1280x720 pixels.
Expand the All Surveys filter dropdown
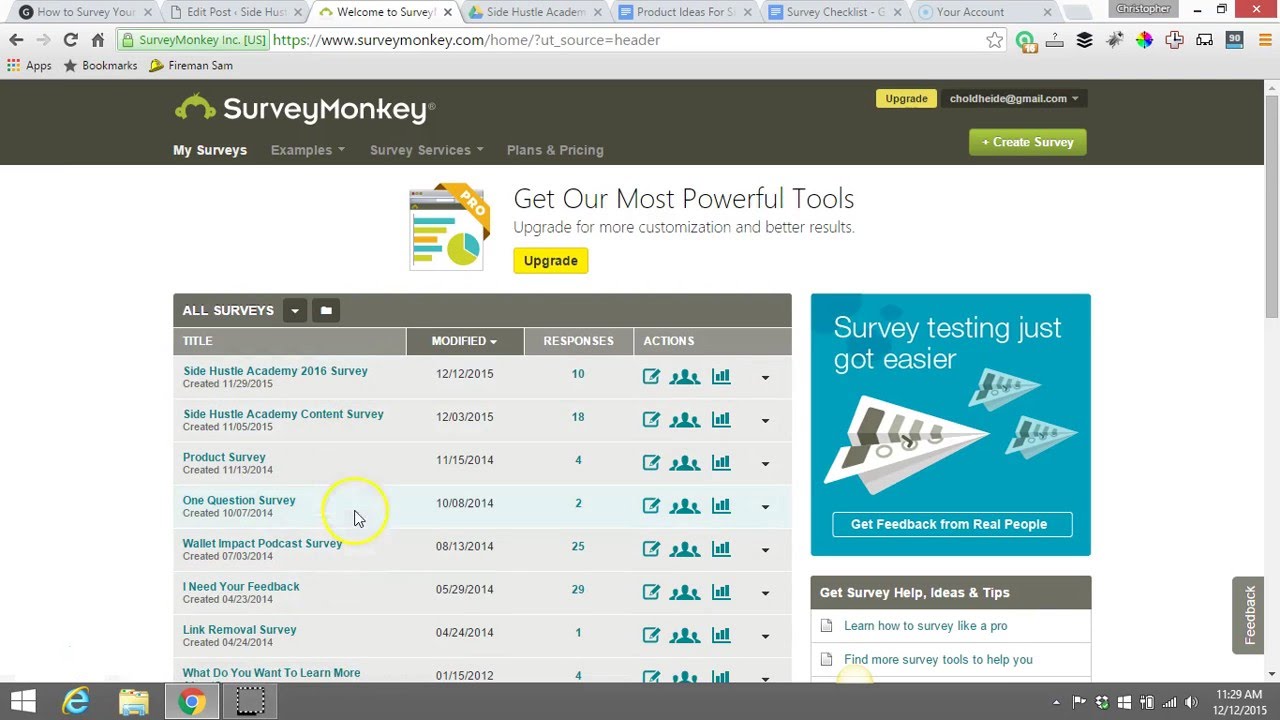(294, 310)
